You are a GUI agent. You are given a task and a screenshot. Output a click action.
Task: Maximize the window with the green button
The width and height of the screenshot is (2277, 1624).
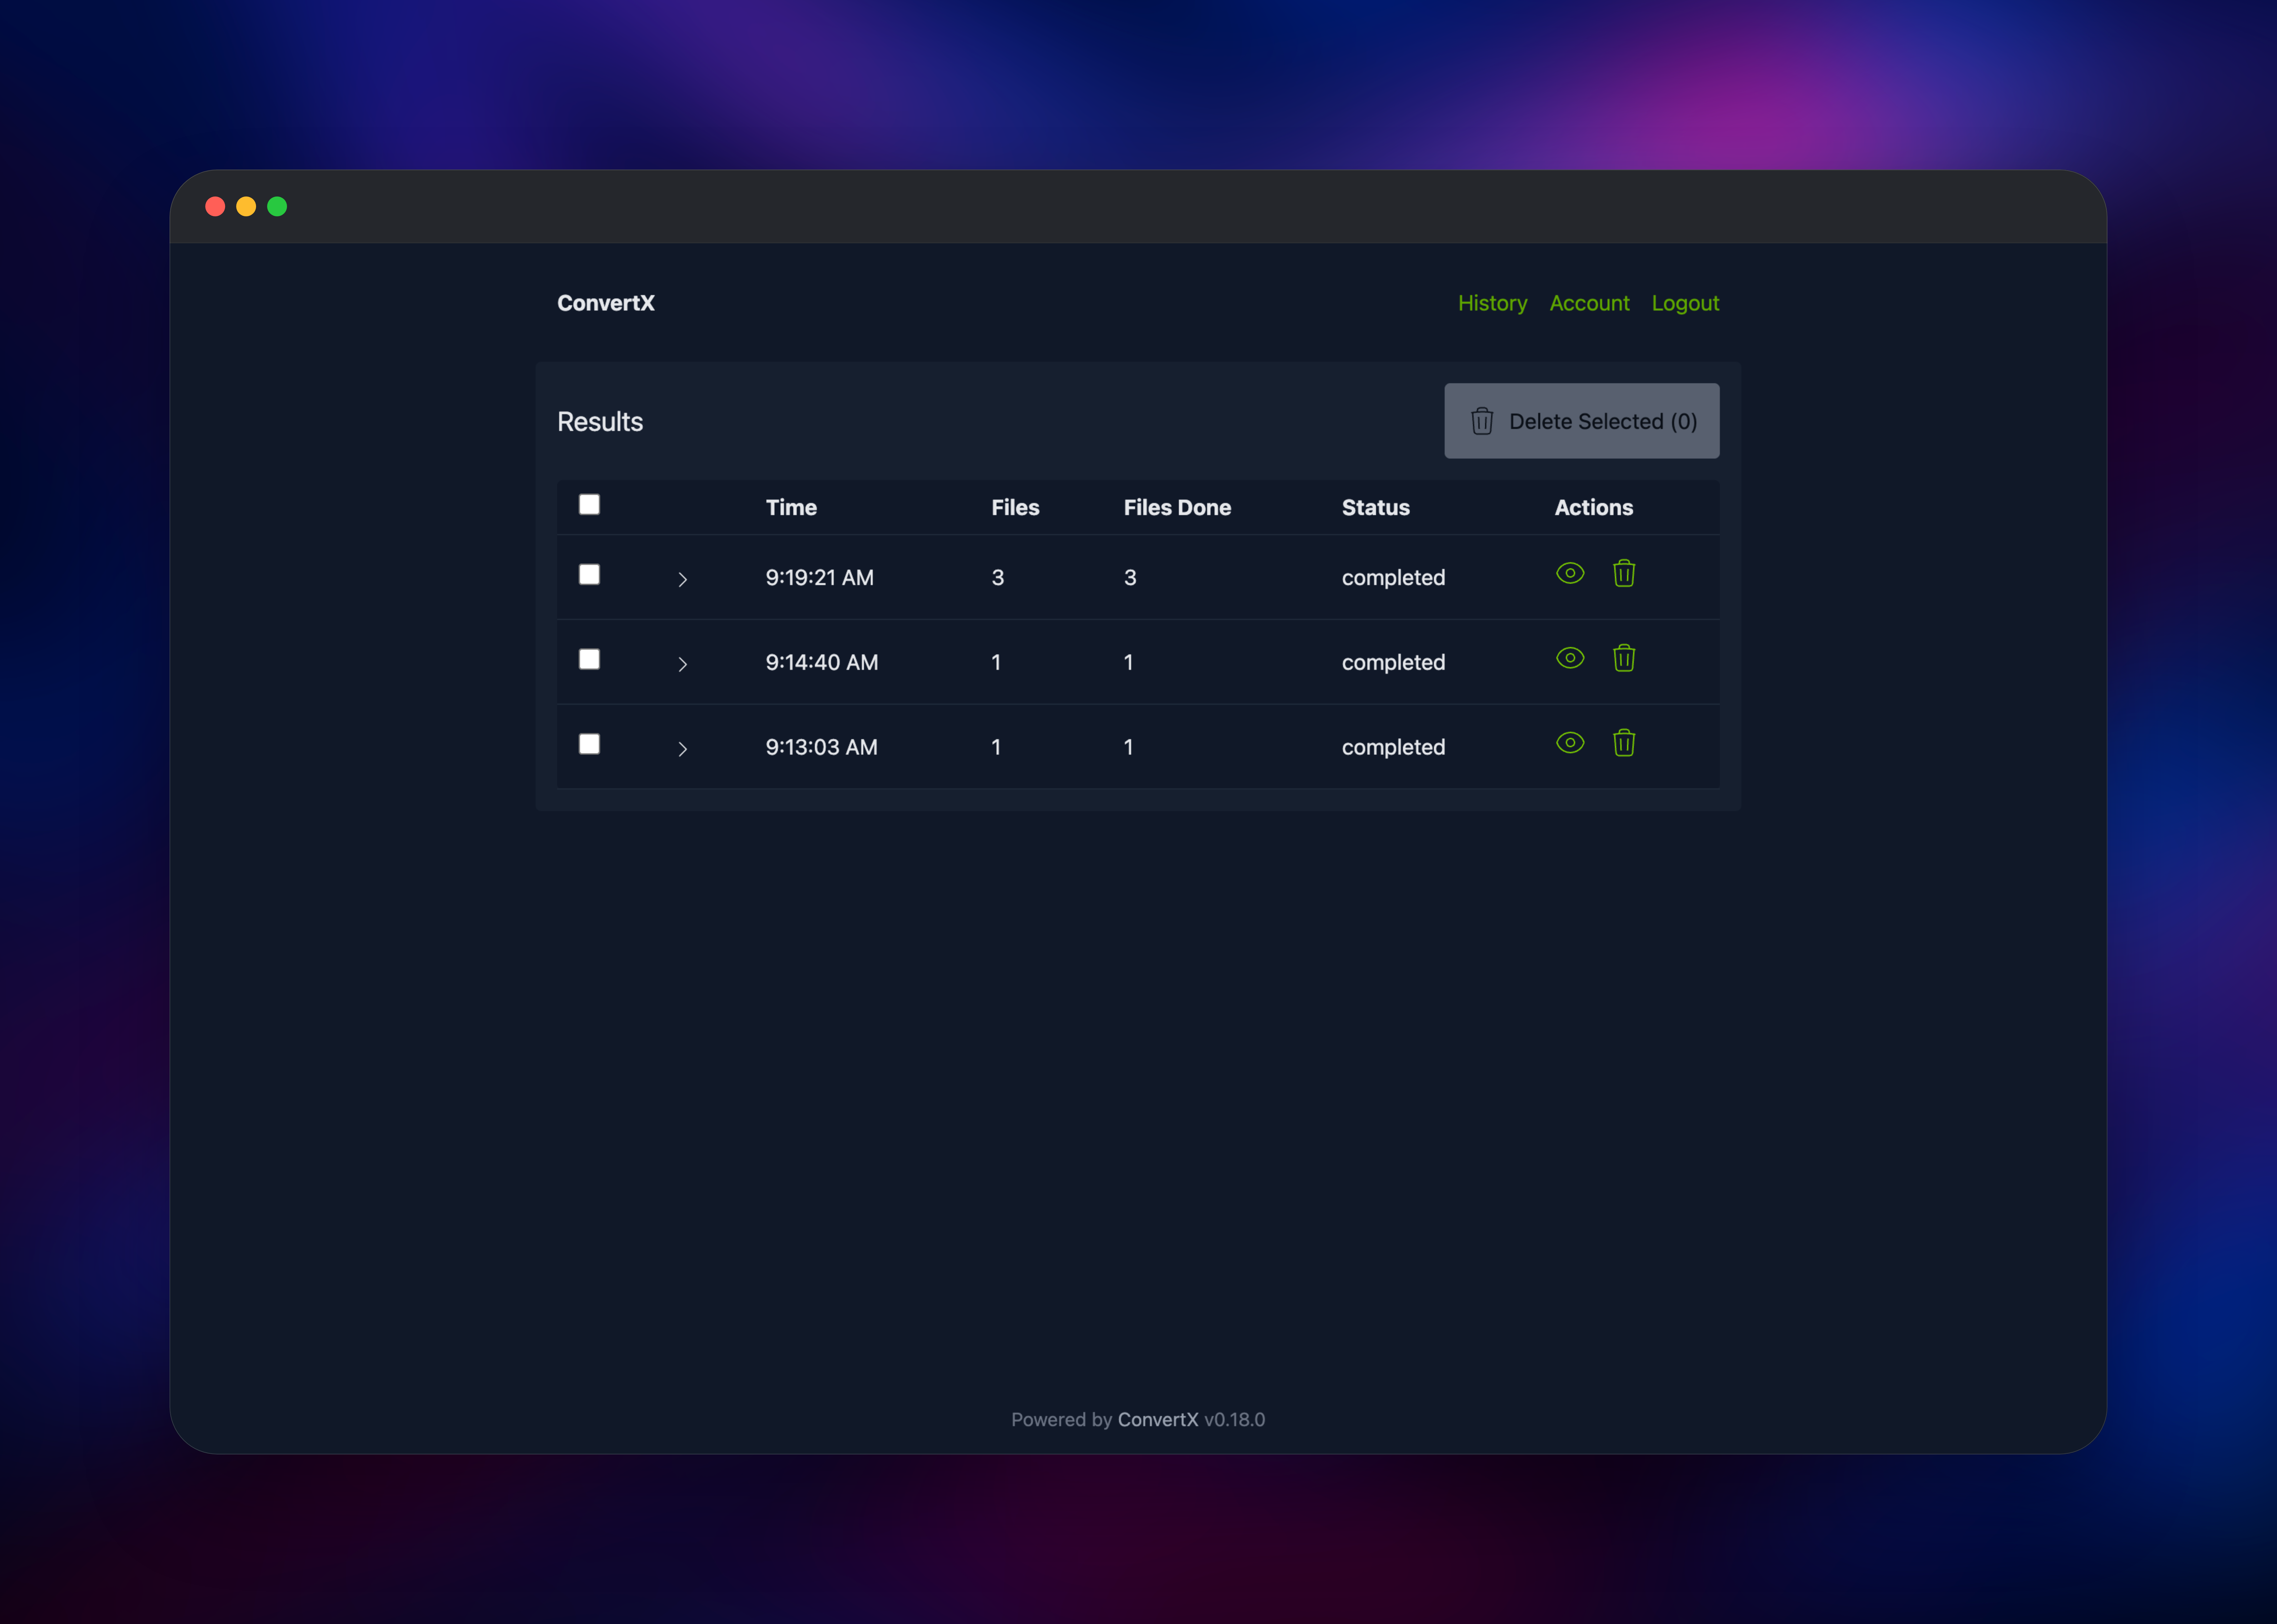click(x=277, y=206)
